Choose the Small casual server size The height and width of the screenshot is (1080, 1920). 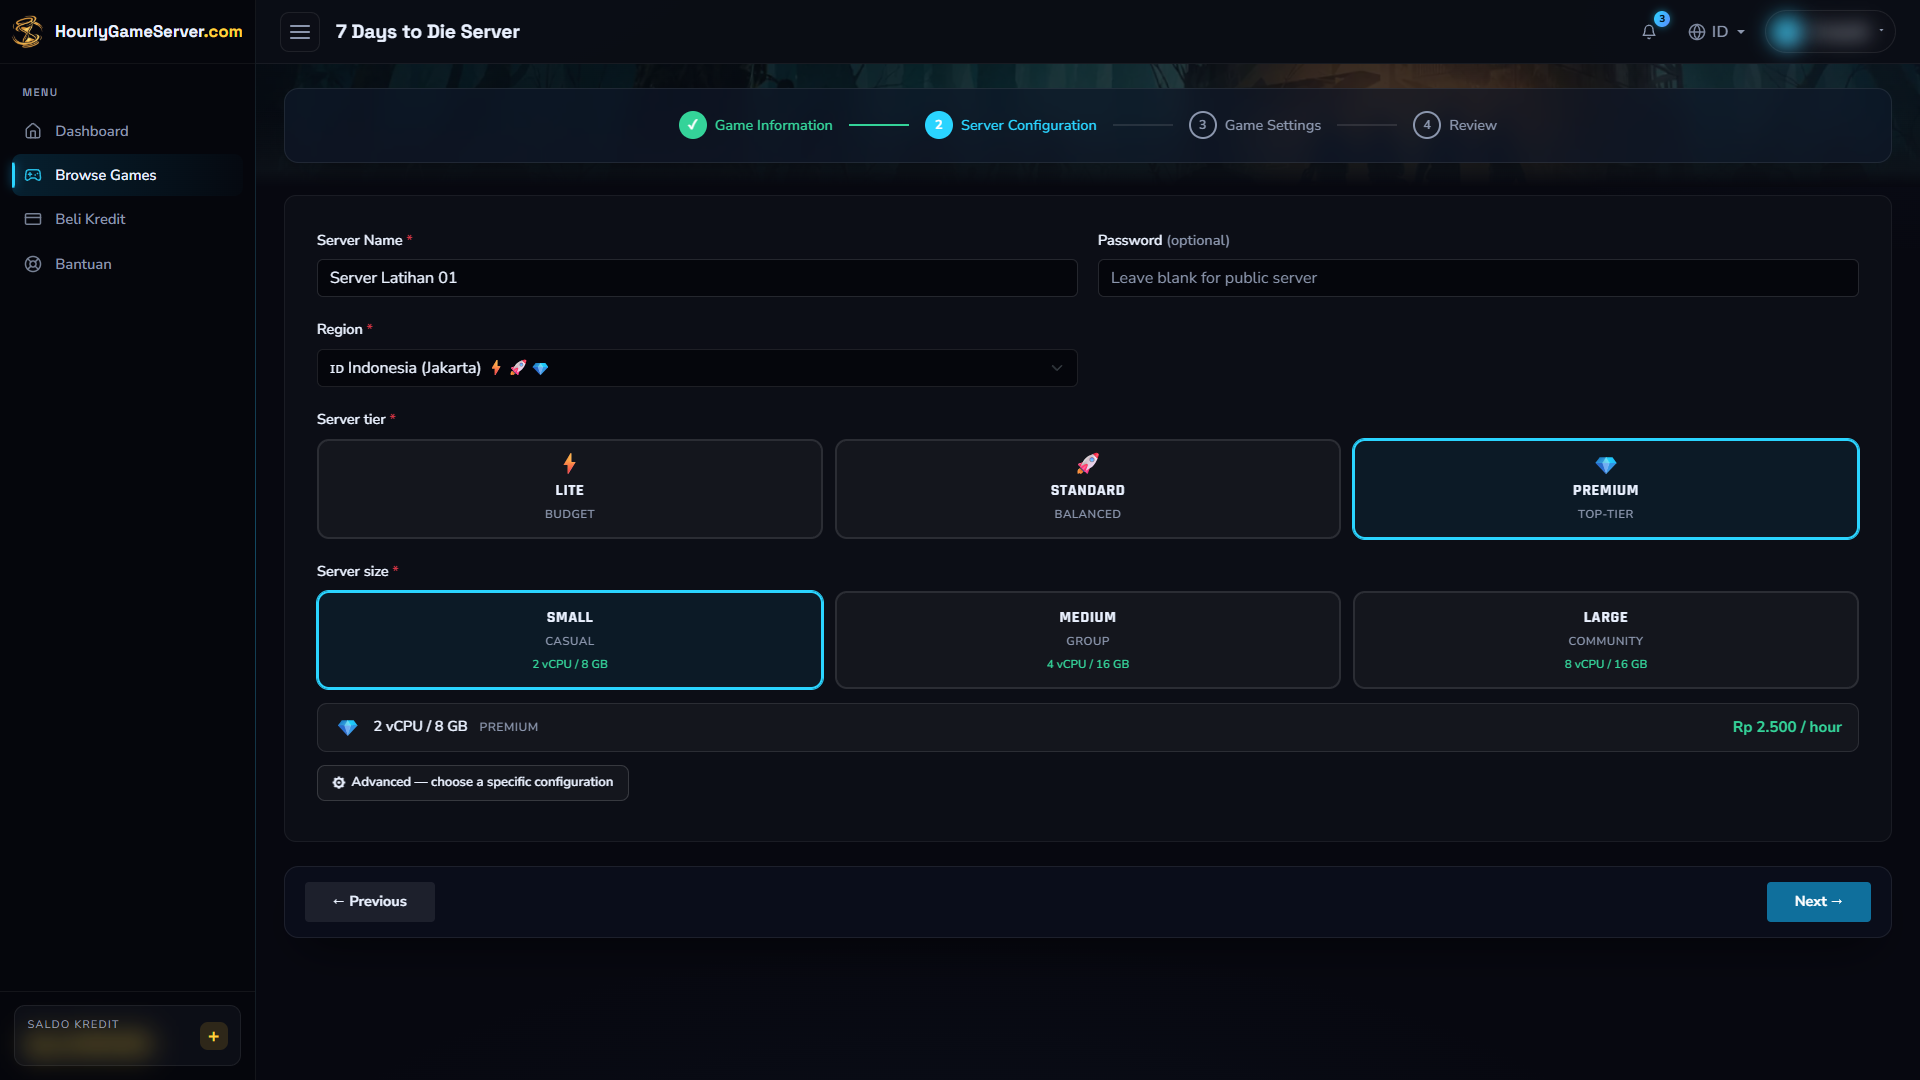(570, 640)
